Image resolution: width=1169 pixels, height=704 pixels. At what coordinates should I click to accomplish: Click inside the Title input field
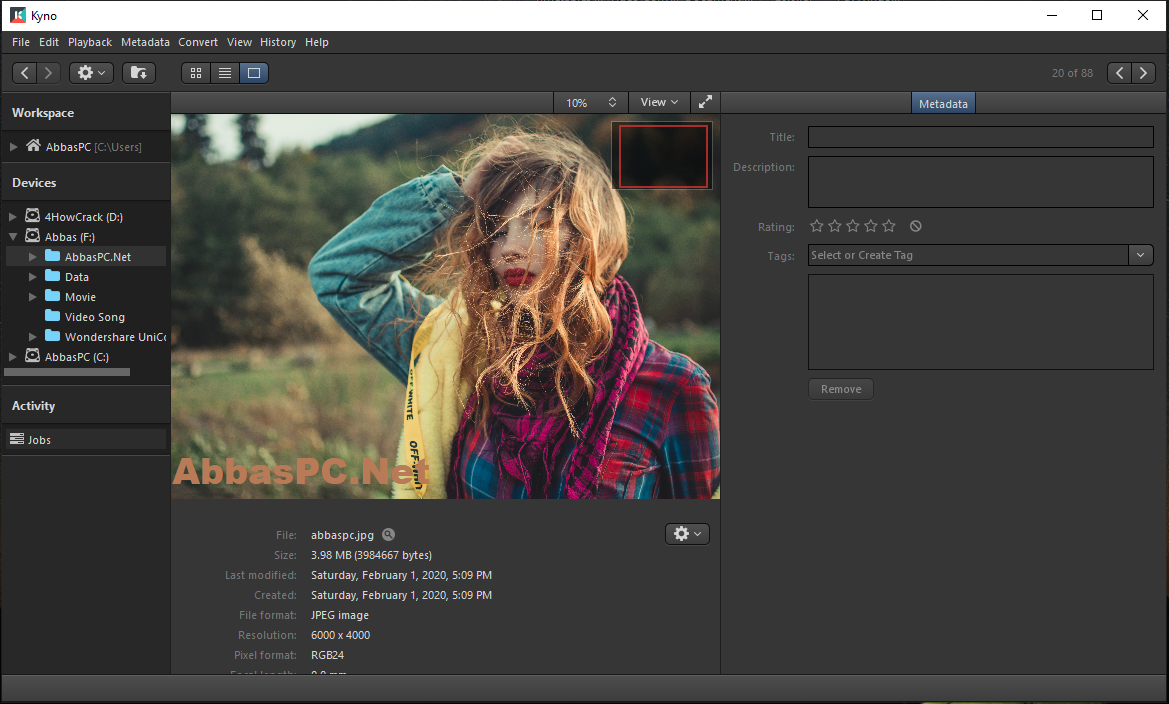pos(980,137)
